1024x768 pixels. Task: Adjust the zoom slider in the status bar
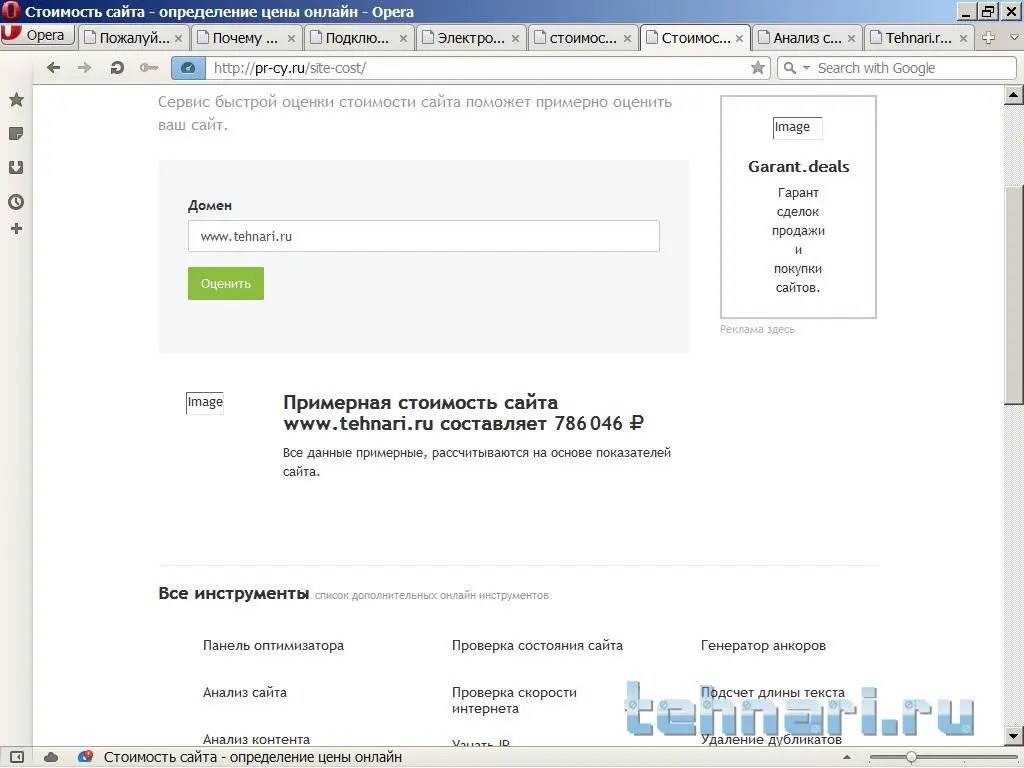[910, 758]
